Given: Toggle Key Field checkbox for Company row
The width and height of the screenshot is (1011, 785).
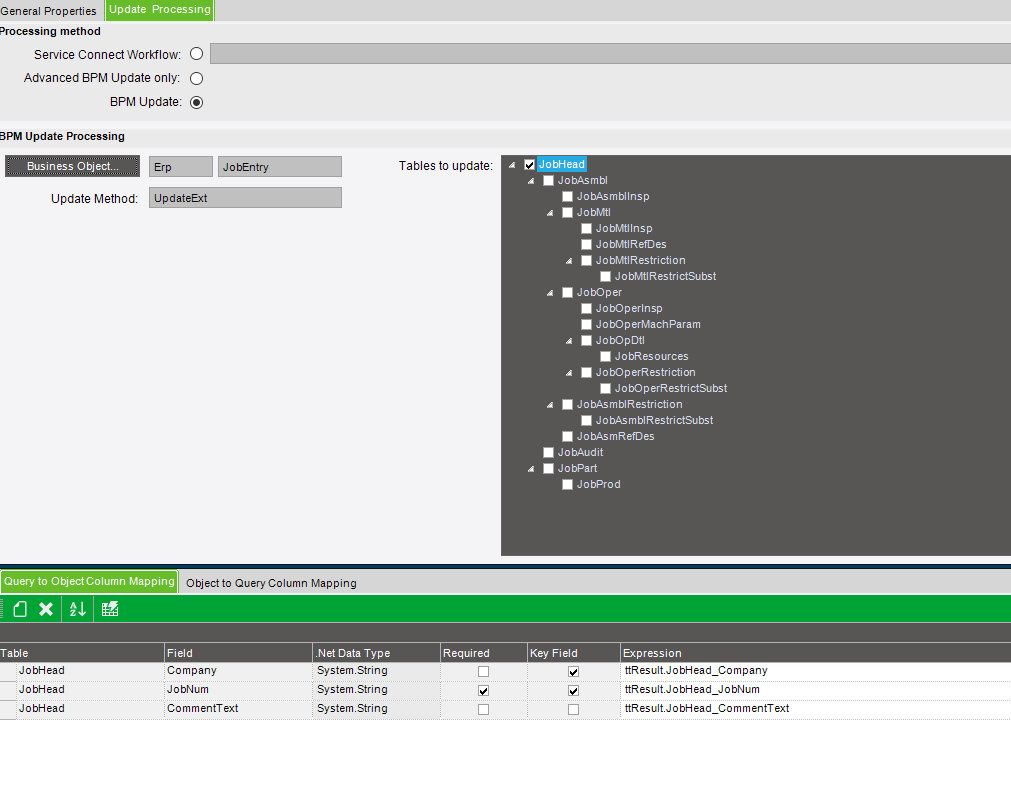Looking at the screenshot, I should point(573,671).
